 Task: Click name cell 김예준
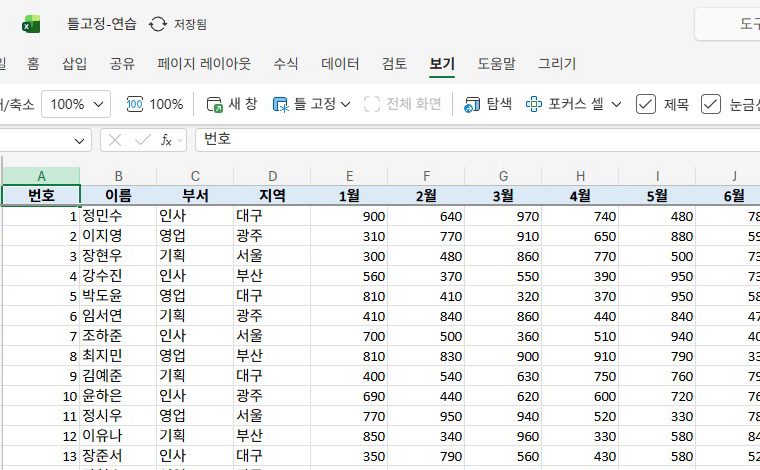point(118,376)
